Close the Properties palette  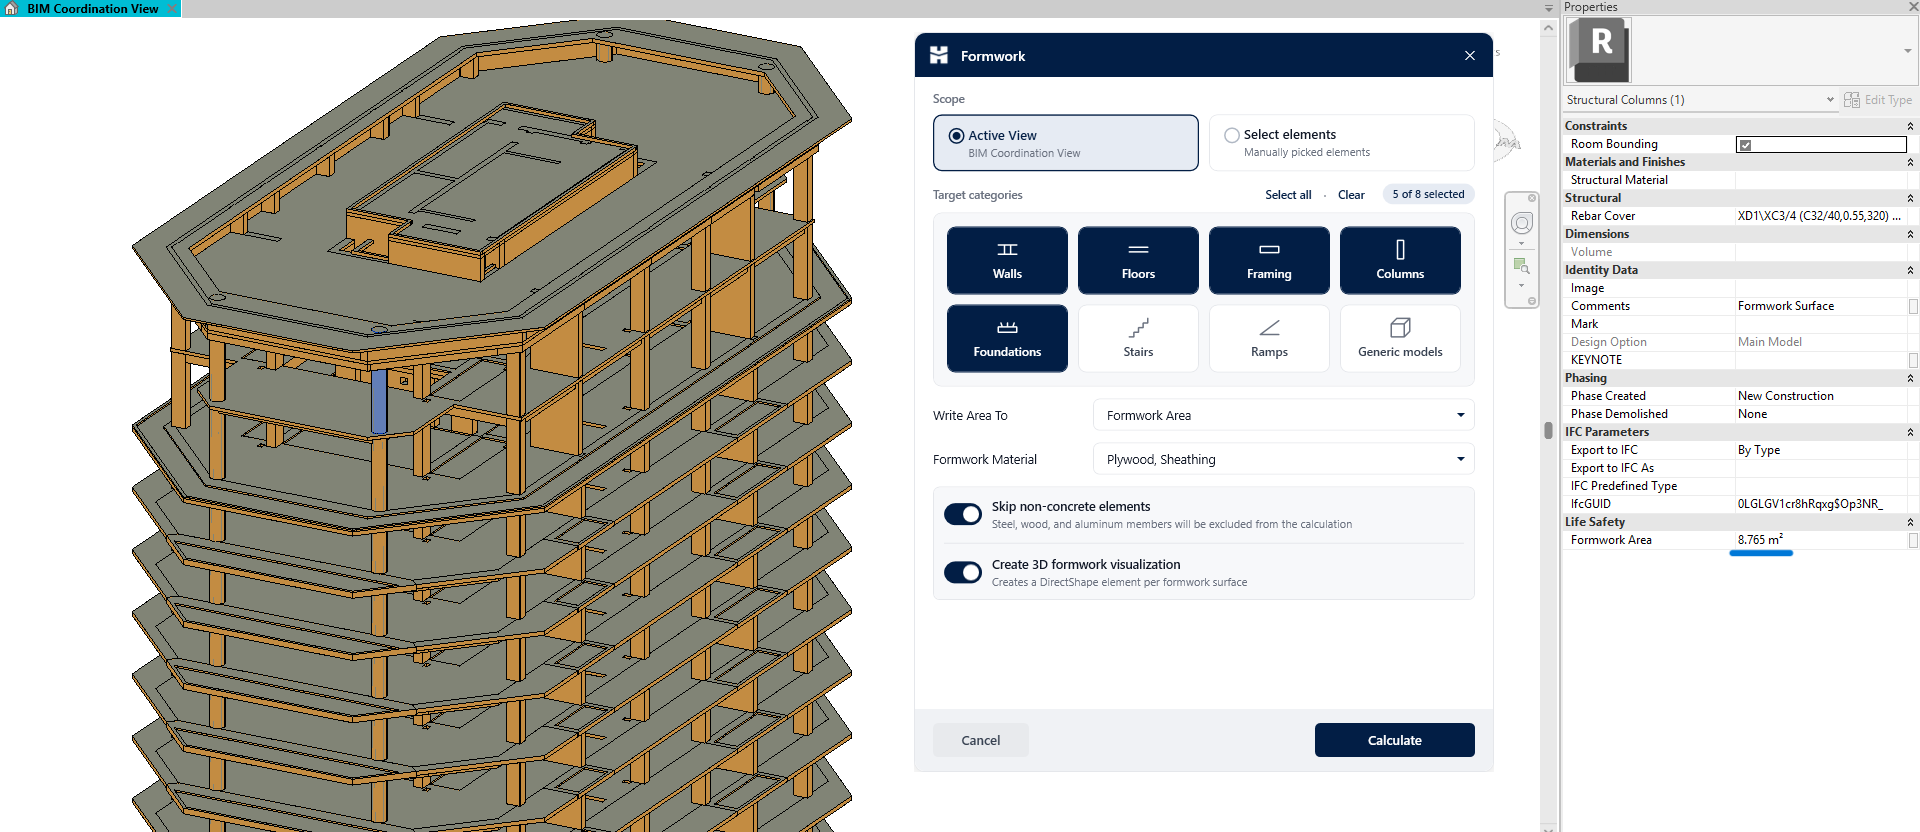1912,7
